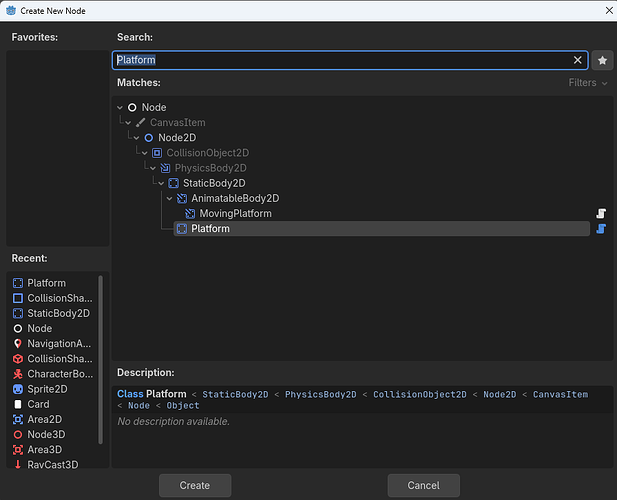This screenshot has height=500, width=617.
Task: Select Area2D from Recent list
Action: click(x=44, y=419)
